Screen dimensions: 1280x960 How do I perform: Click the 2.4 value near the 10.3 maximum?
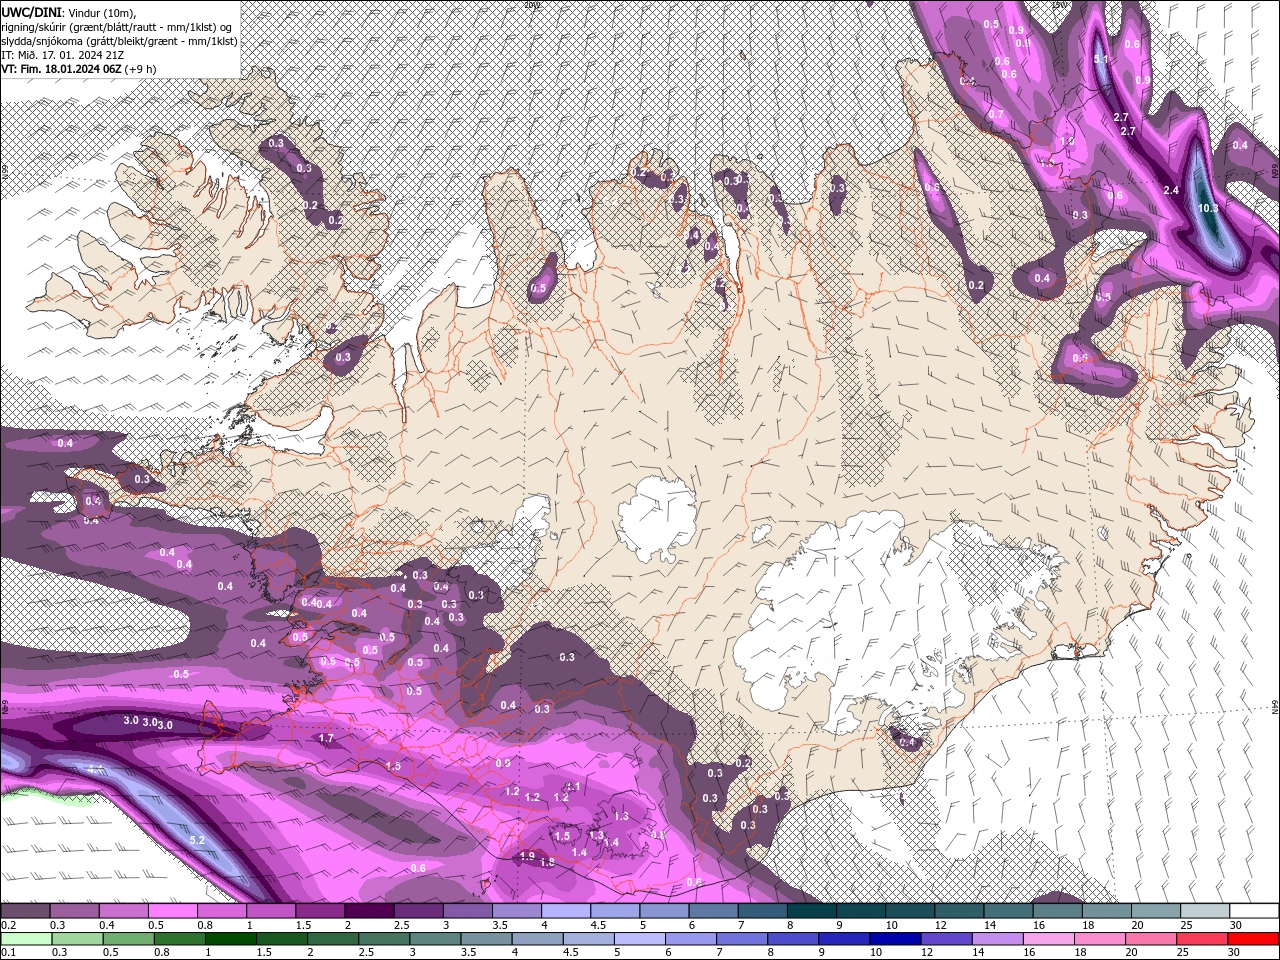[1171, 190]
